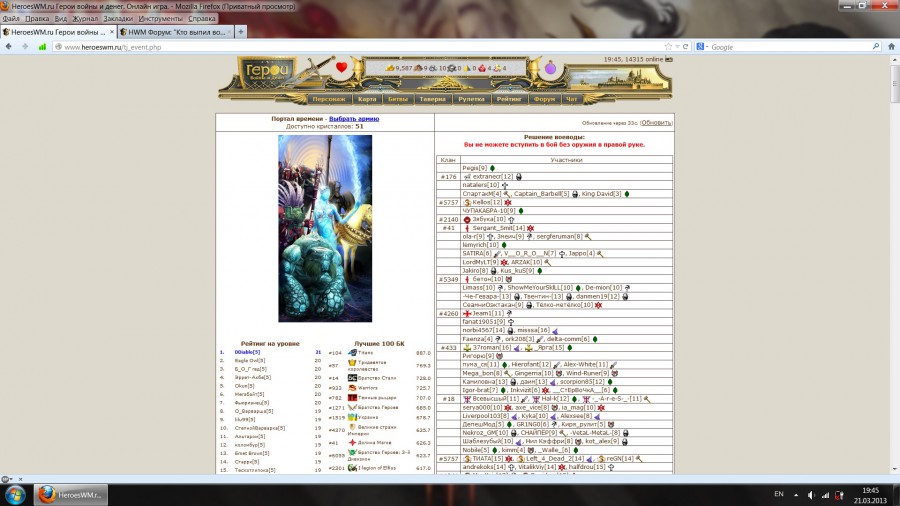Open the Битвы navigation tab
Image resolution: width=900 pixels, height=506 pixels.
(x=397, y=99)
